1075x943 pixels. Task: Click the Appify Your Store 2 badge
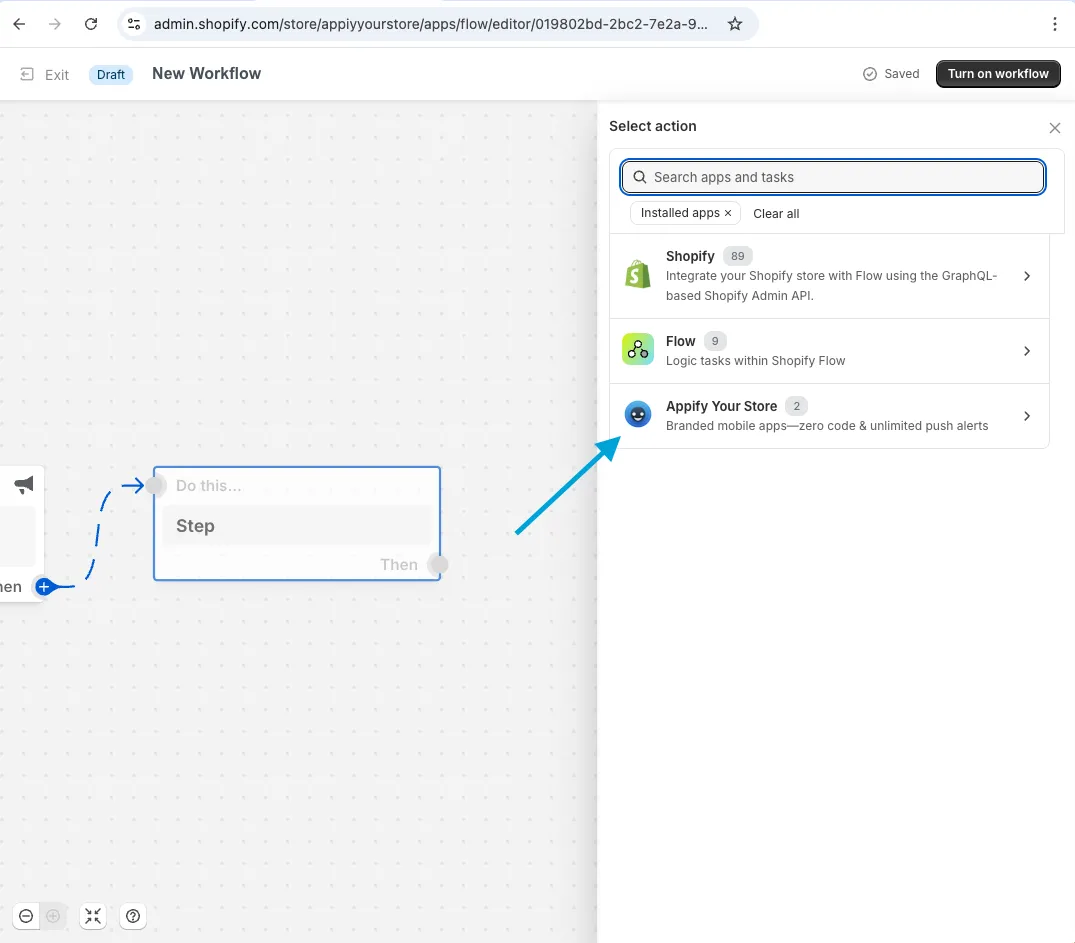point(796,406)
